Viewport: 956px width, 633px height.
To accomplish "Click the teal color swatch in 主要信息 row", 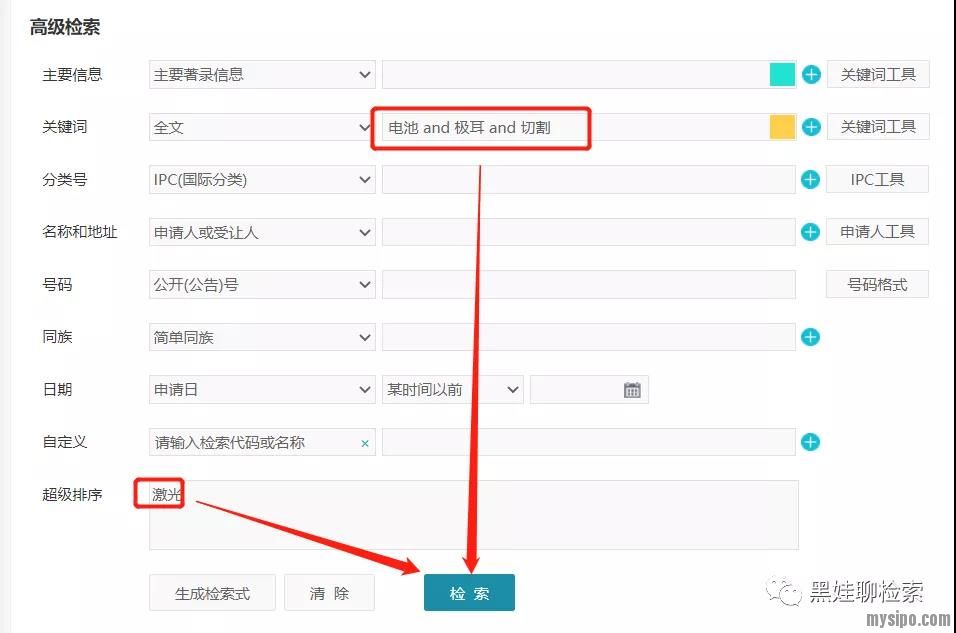I will (x=782, y=74).
